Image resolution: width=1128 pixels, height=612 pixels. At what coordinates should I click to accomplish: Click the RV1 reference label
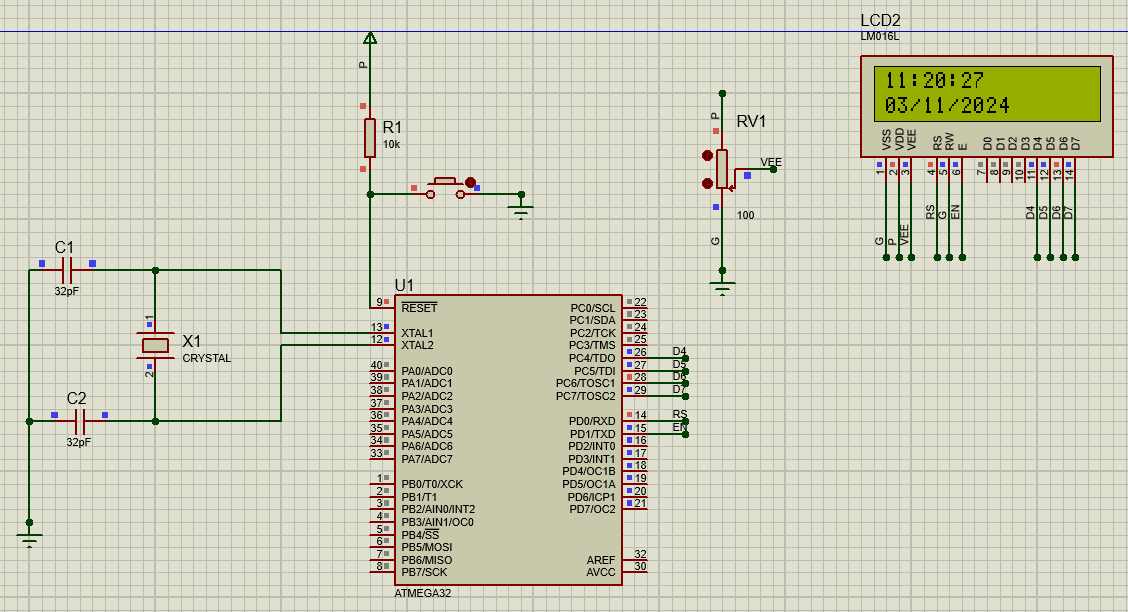751,122
